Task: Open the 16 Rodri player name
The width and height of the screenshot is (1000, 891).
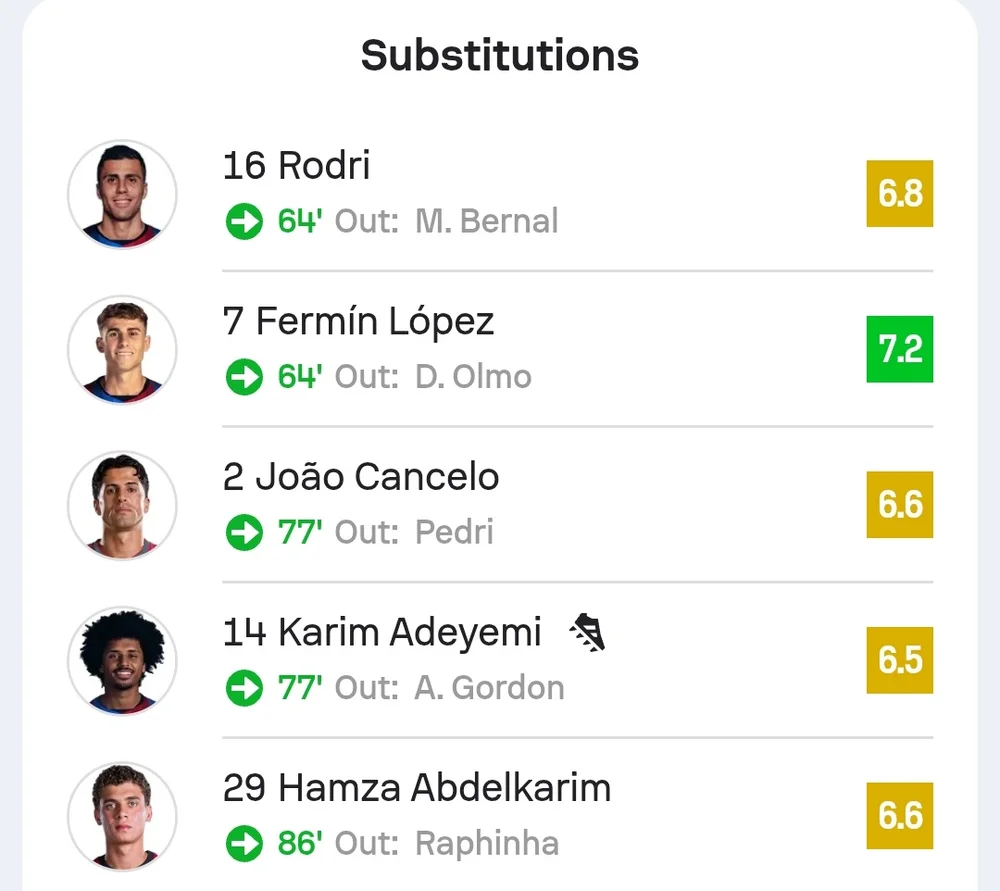Action: 297,165
